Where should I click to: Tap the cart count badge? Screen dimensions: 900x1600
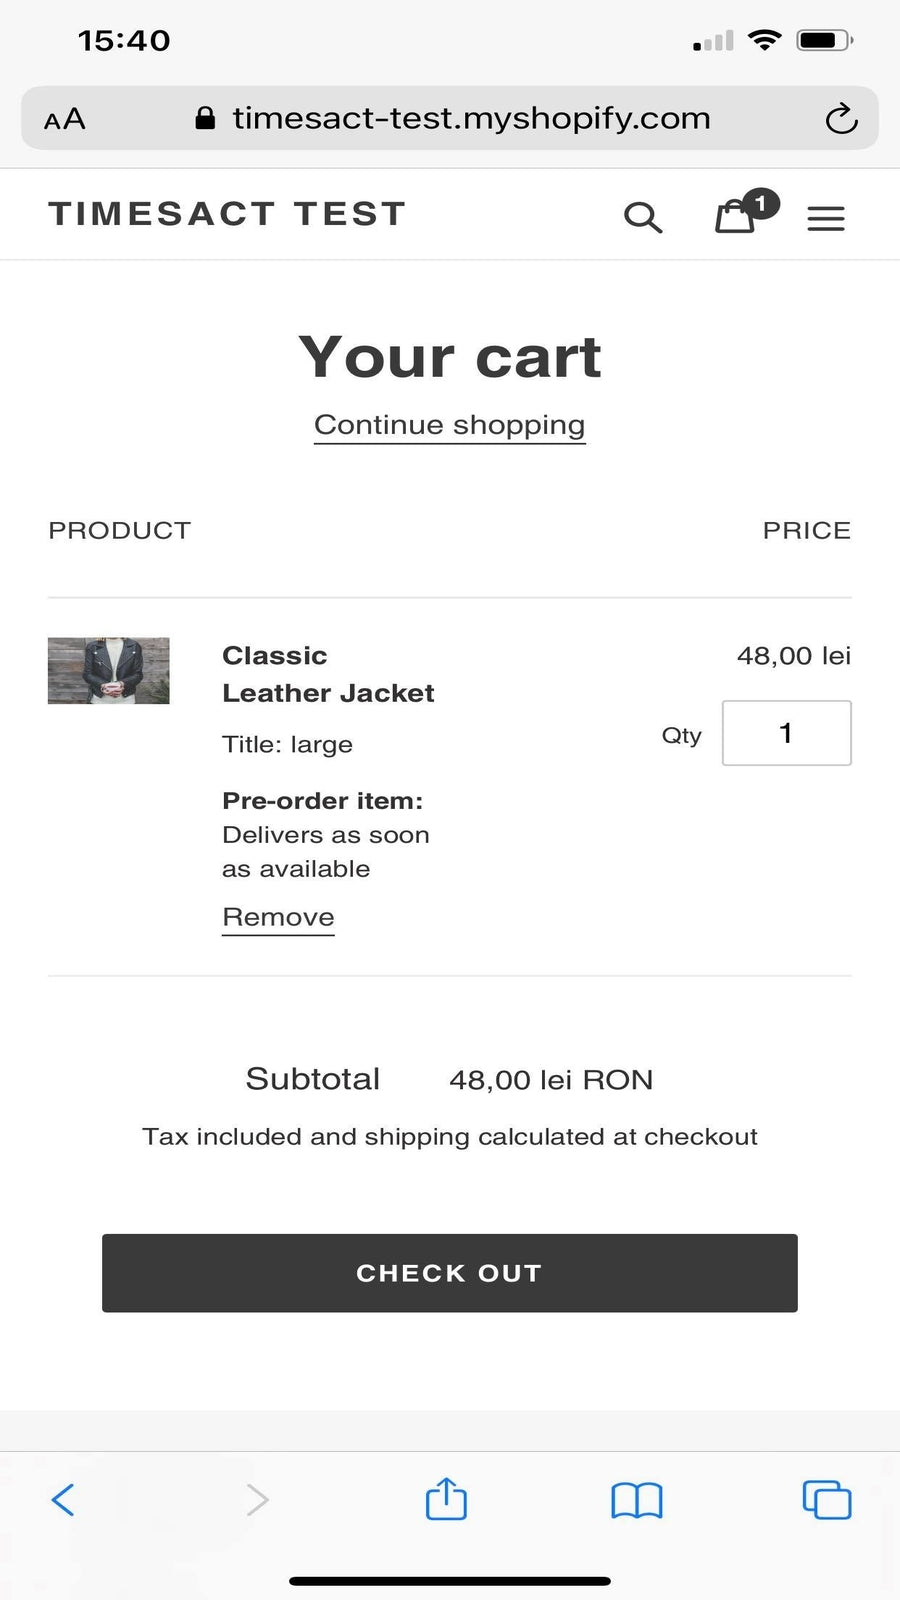pyautogui.click(x=761, y=204)
